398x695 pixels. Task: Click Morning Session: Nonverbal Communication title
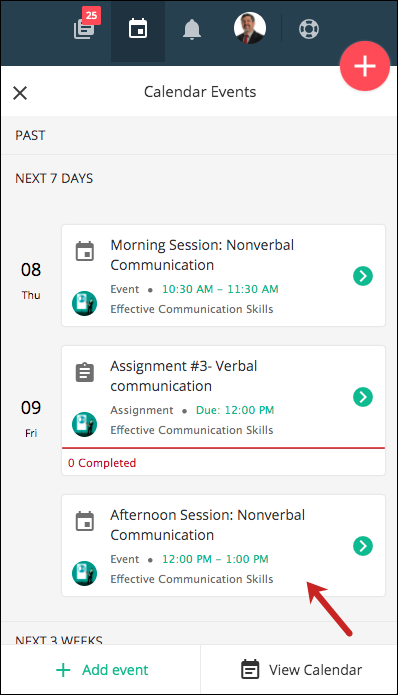pos(202,255)
